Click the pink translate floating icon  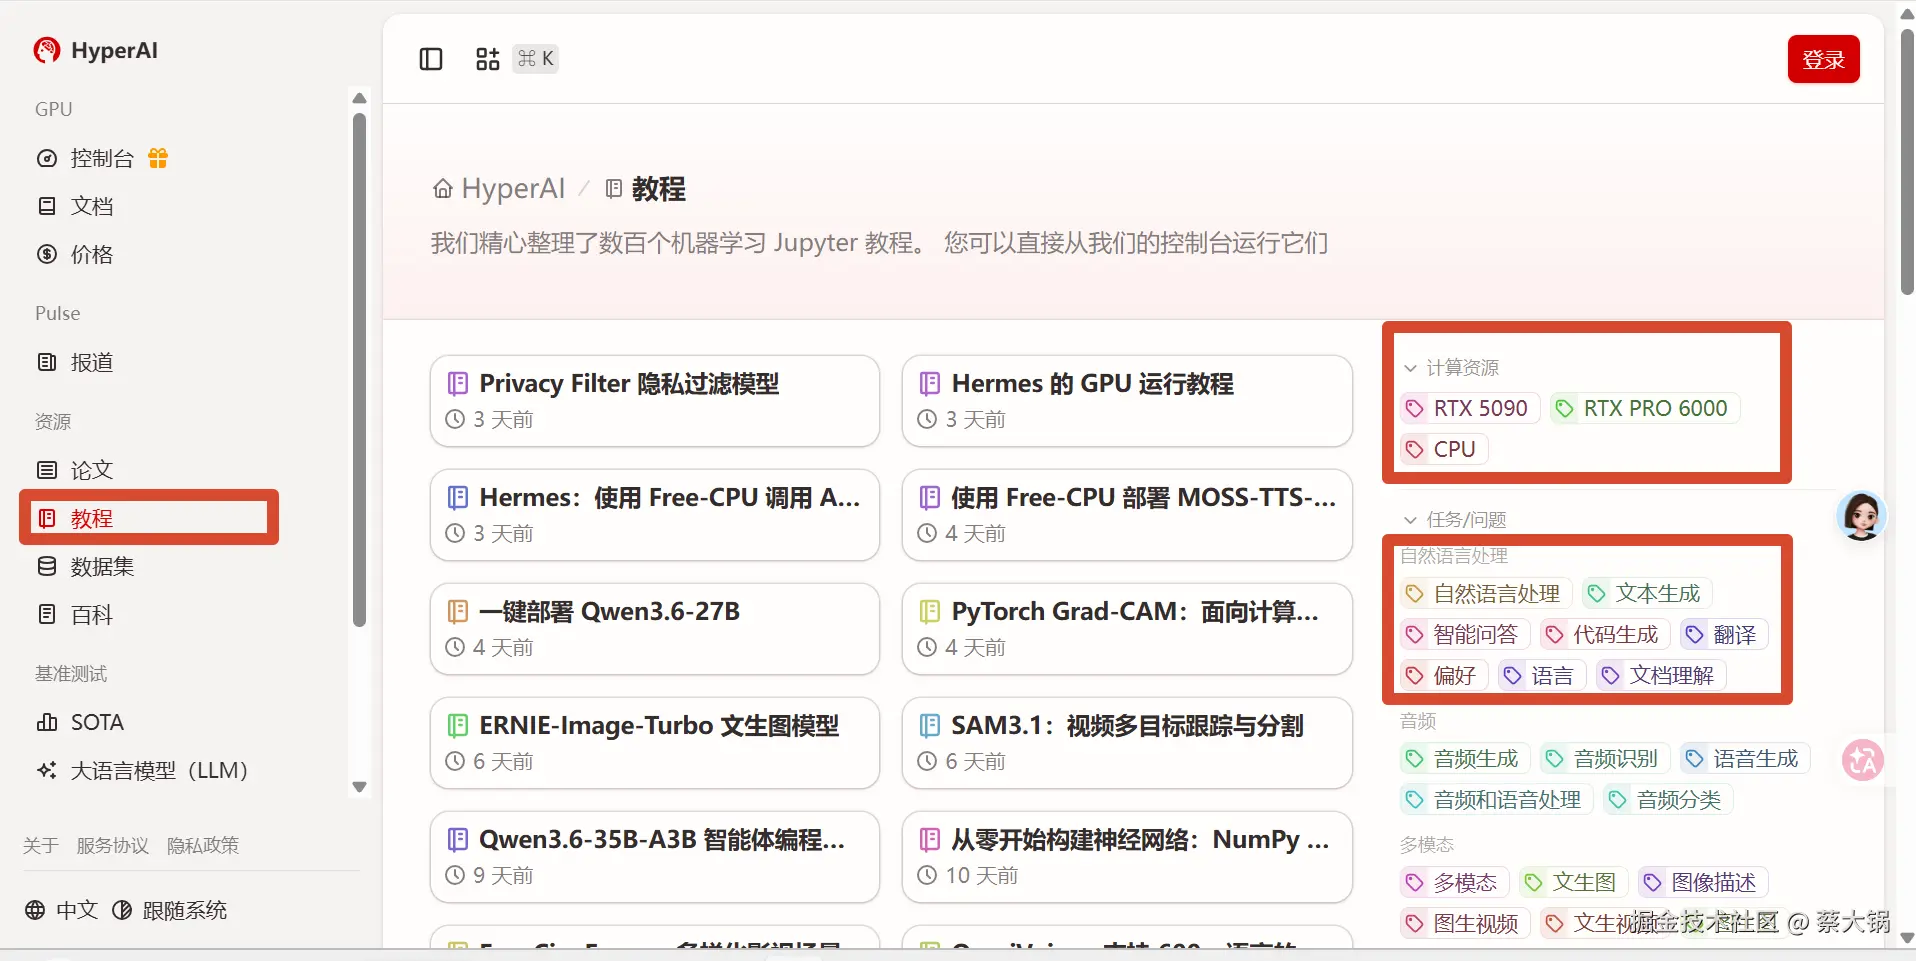[x=1863, y=761]
